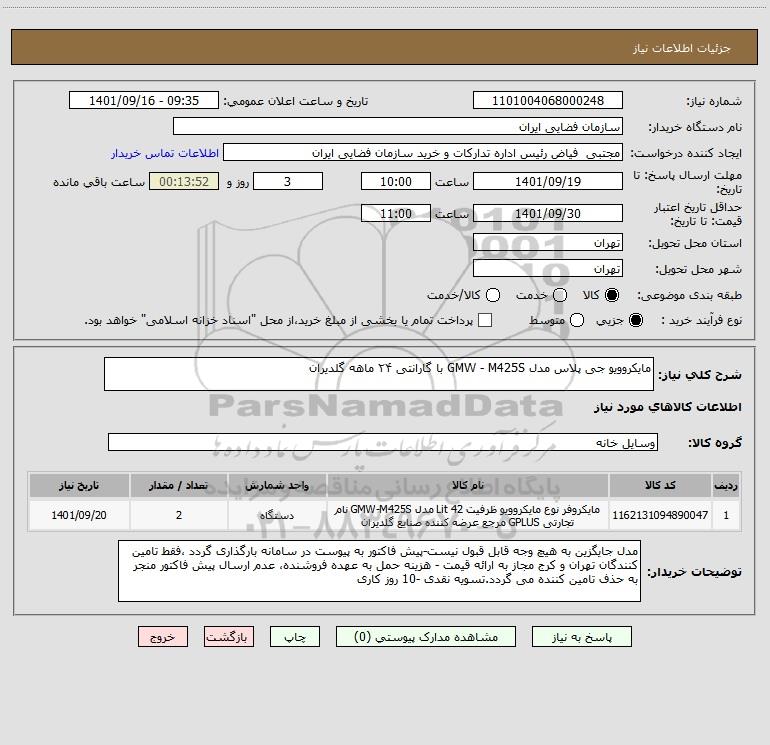The height and width of the screenshot is (745, 770).
Task: Select the کالا radio button
Action: 612,295
